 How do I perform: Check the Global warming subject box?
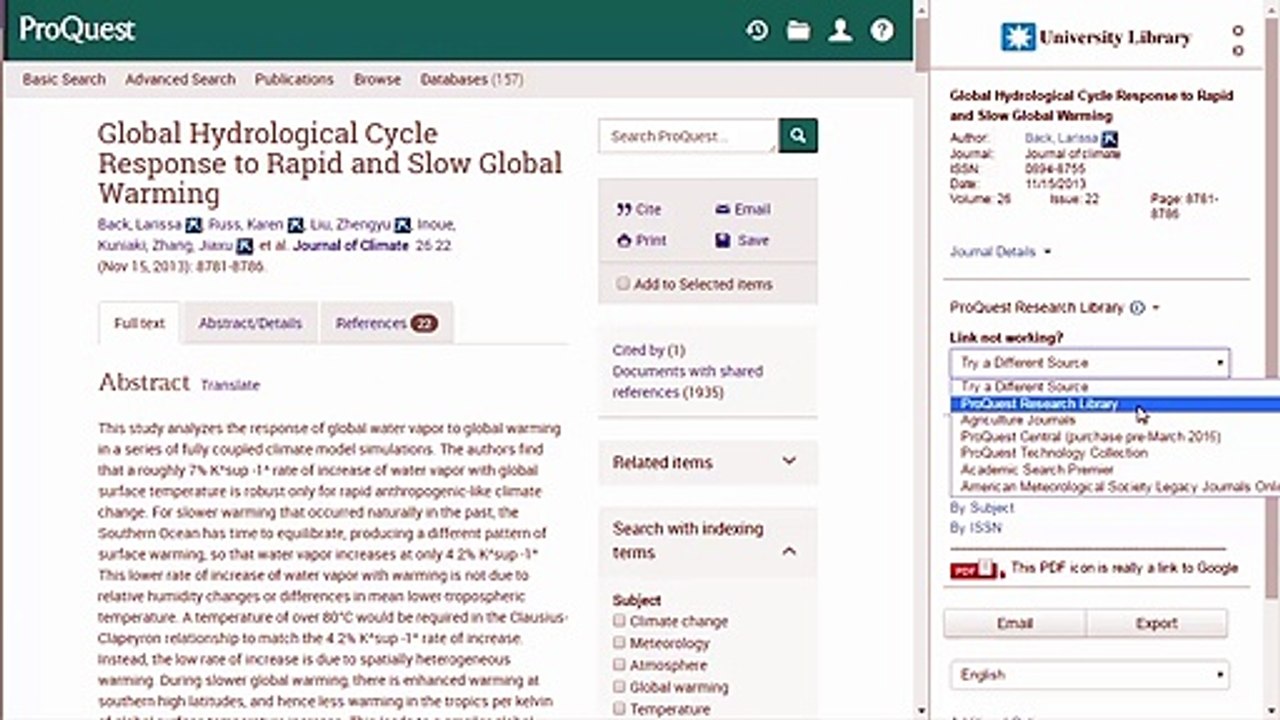619,687
